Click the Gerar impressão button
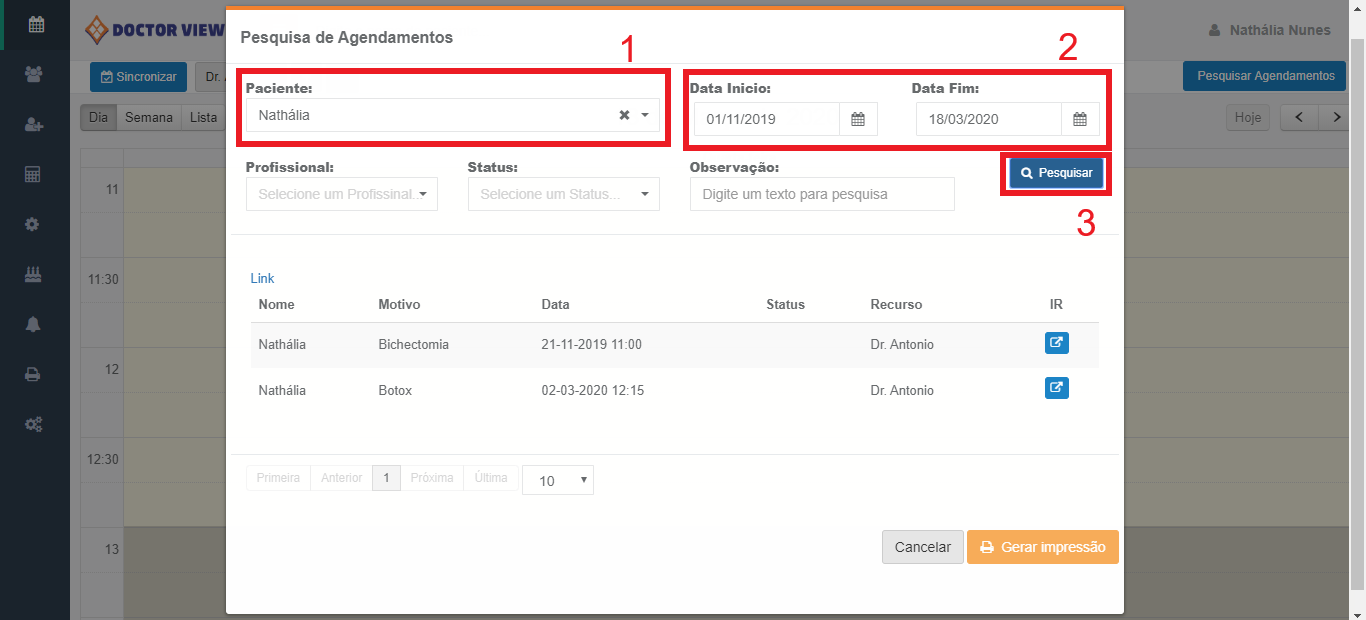 [1042, 547]
